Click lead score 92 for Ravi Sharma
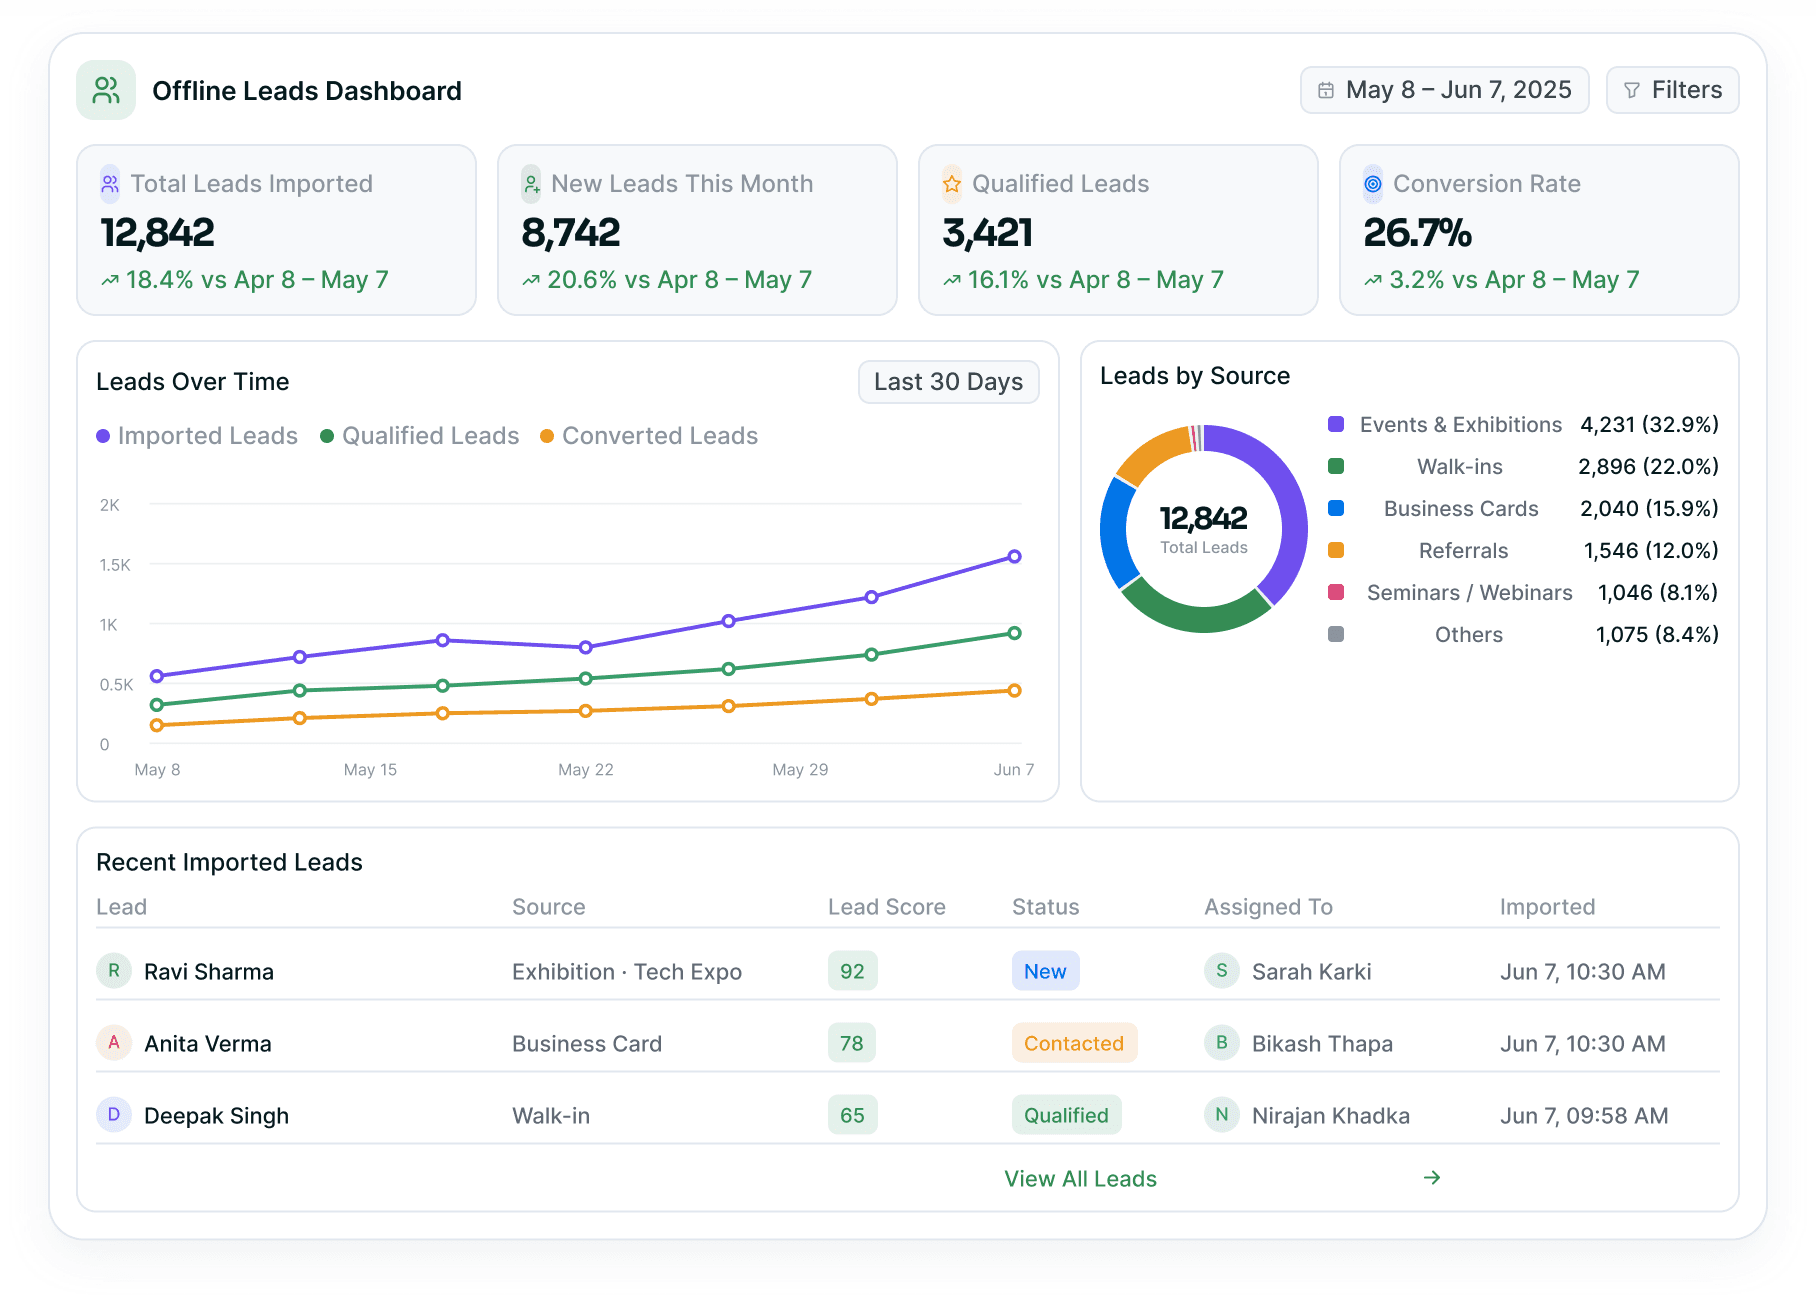This screenshot has width=1816, height=1305. pos(852,971)
